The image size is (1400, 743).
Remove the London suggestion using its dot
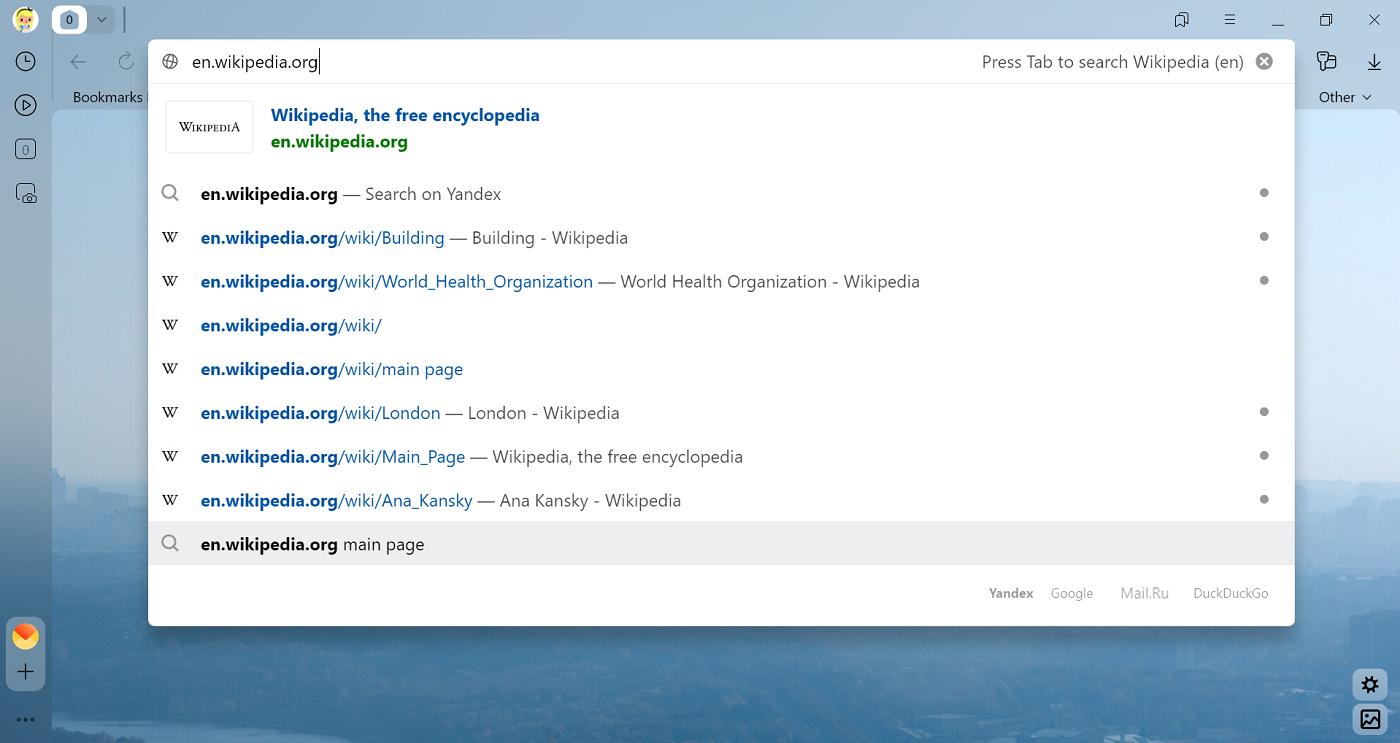tap(1264, 412)
